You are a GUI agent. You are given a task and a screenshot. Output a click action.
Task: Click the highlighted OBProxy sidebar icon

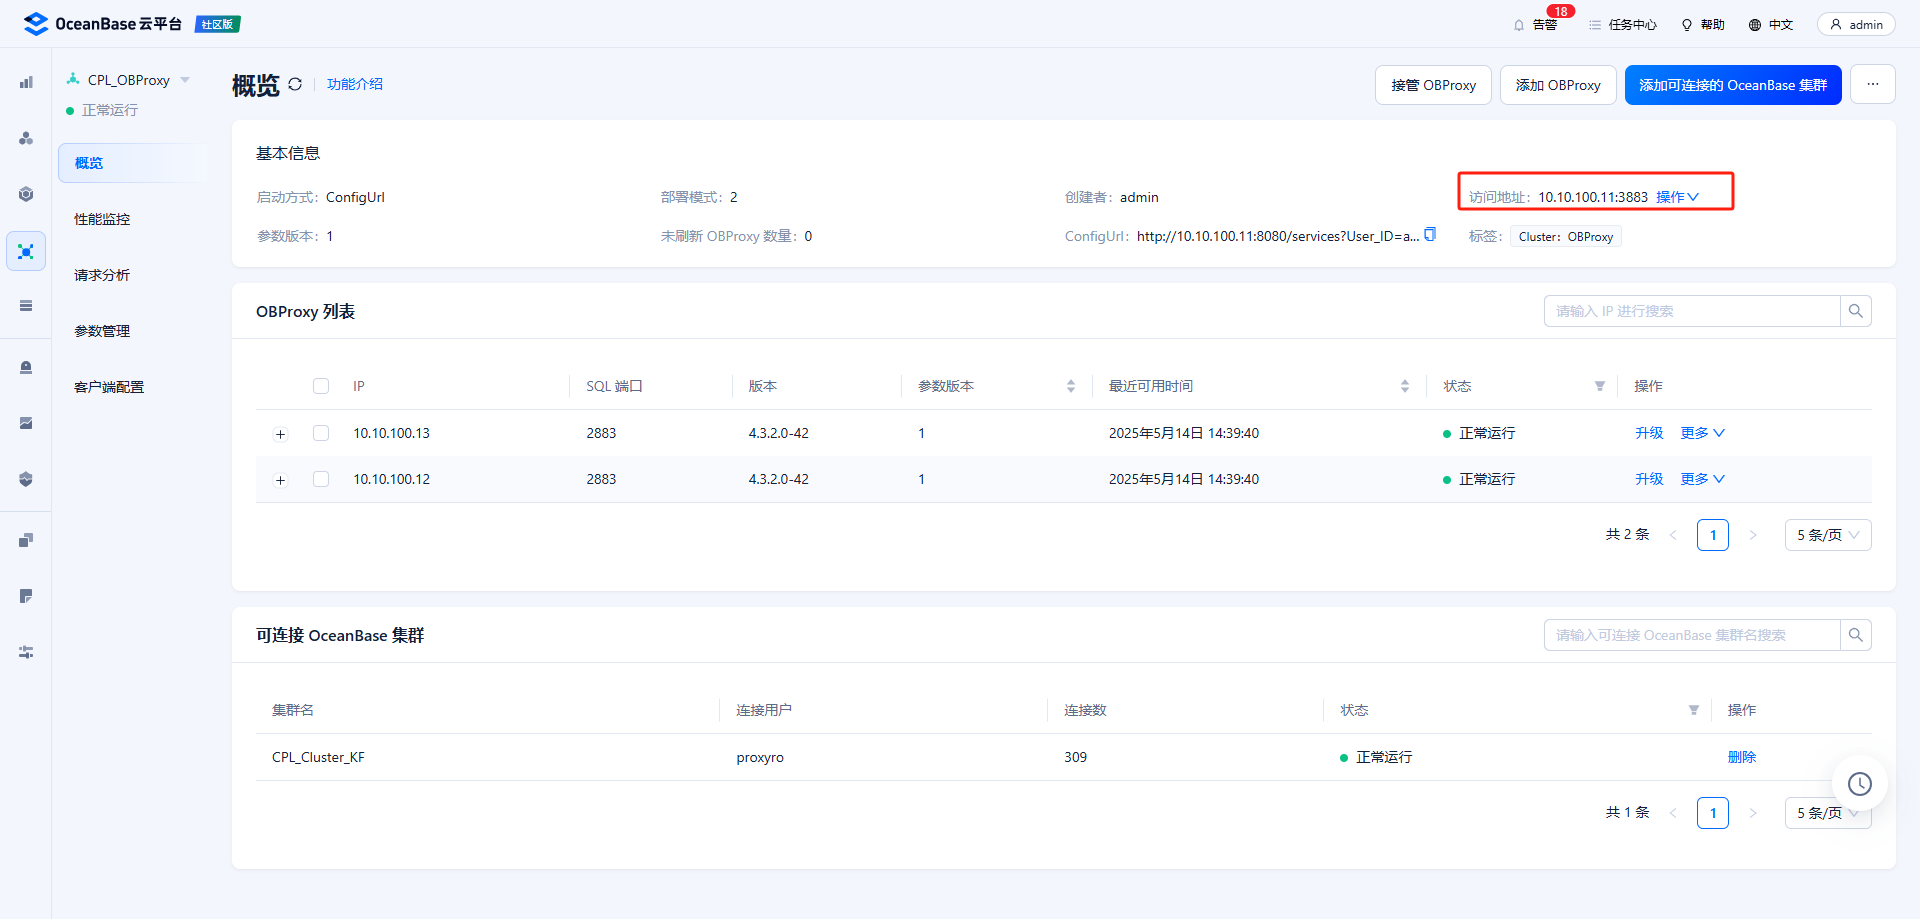tap(26, 251)
